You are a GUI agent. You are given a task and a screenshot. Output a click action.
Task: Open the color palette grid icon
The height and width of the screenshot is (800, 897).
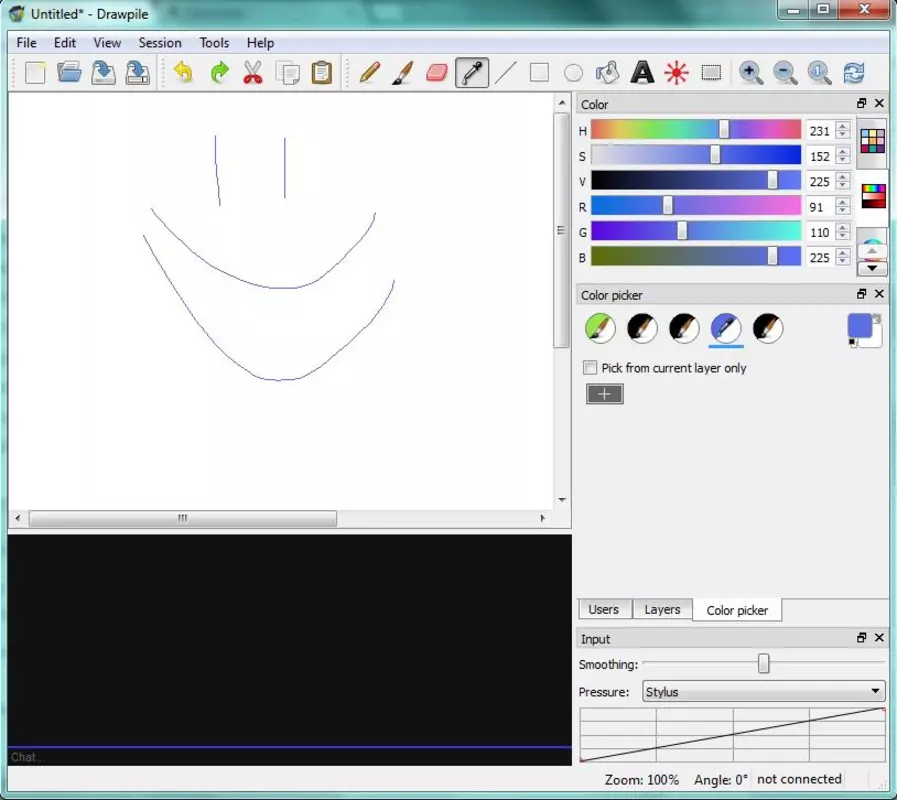pos(872,141)
